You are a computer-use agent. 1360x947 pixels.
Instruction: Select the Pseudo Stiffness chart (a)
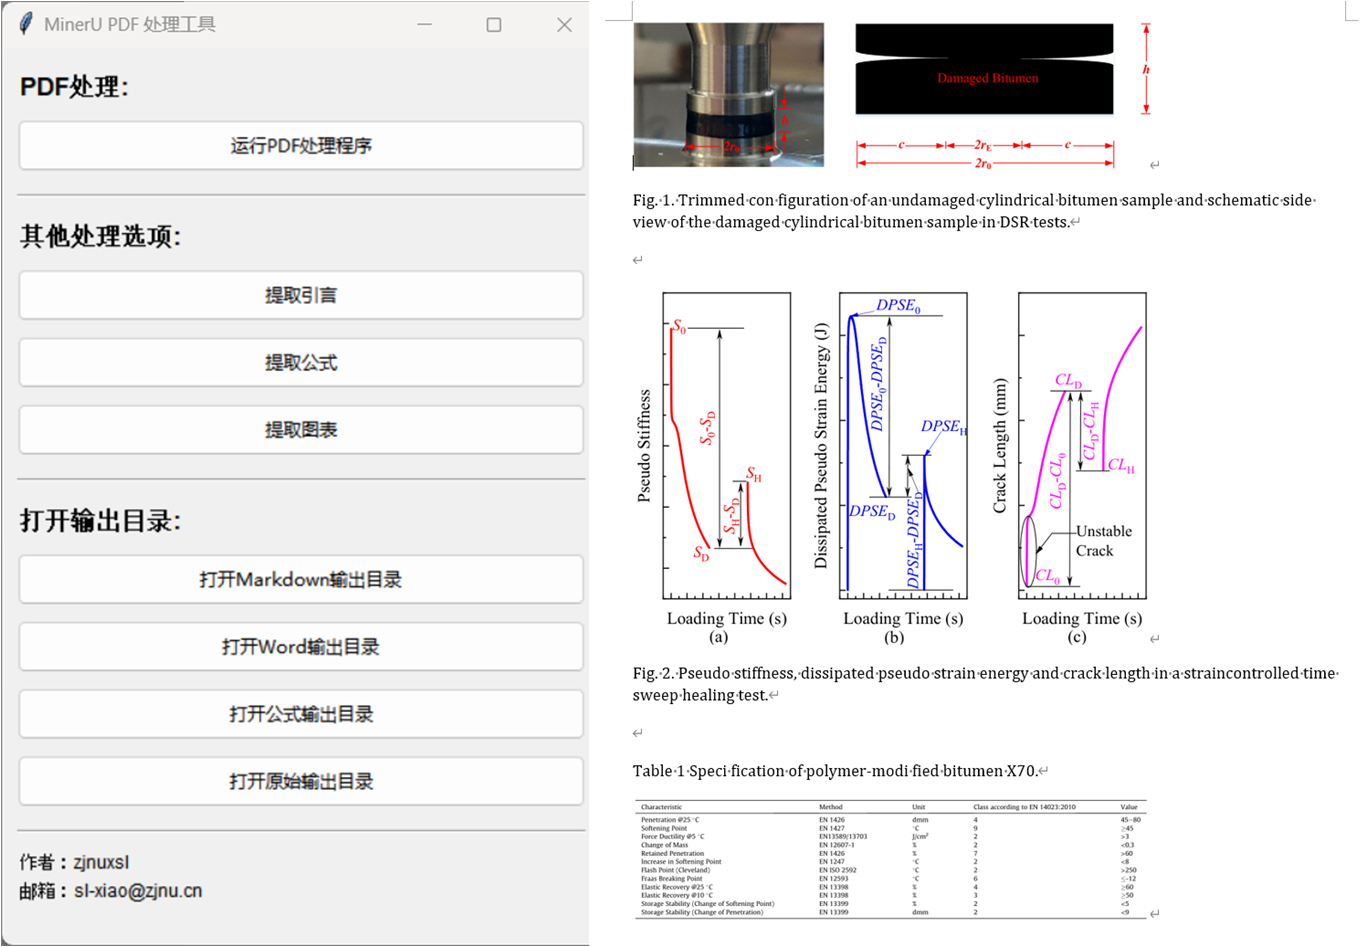[x=715, y=469]
